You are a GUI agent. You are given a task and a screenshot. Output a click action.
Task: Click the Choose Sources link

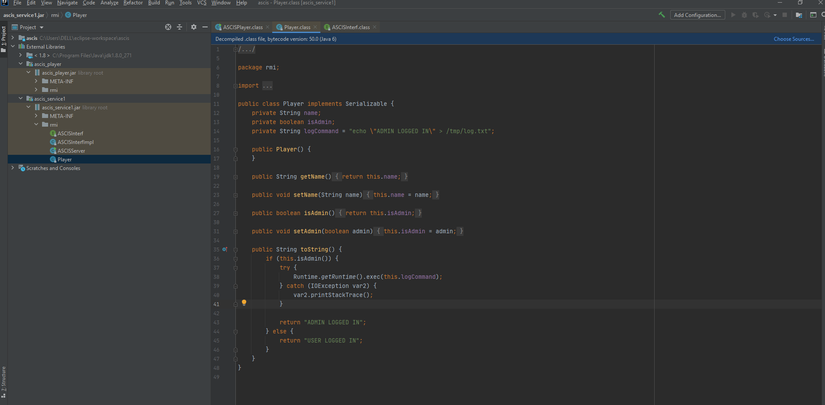tap(793, 39)
